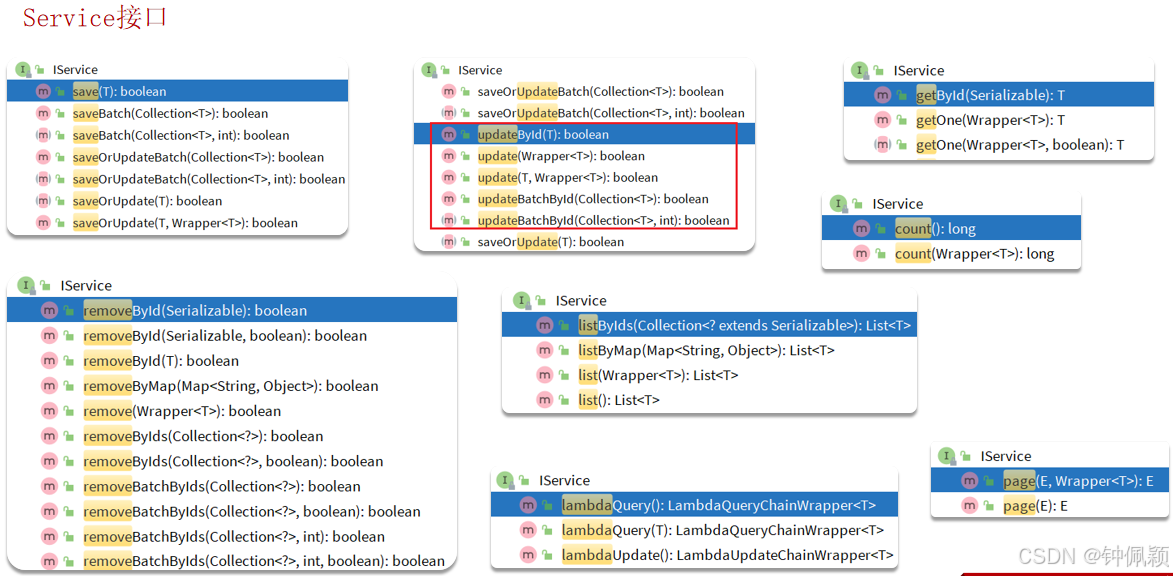Click the IService interface icon above the count() row
This screenshot has height=576, width=1173.
tap(839, 203)
